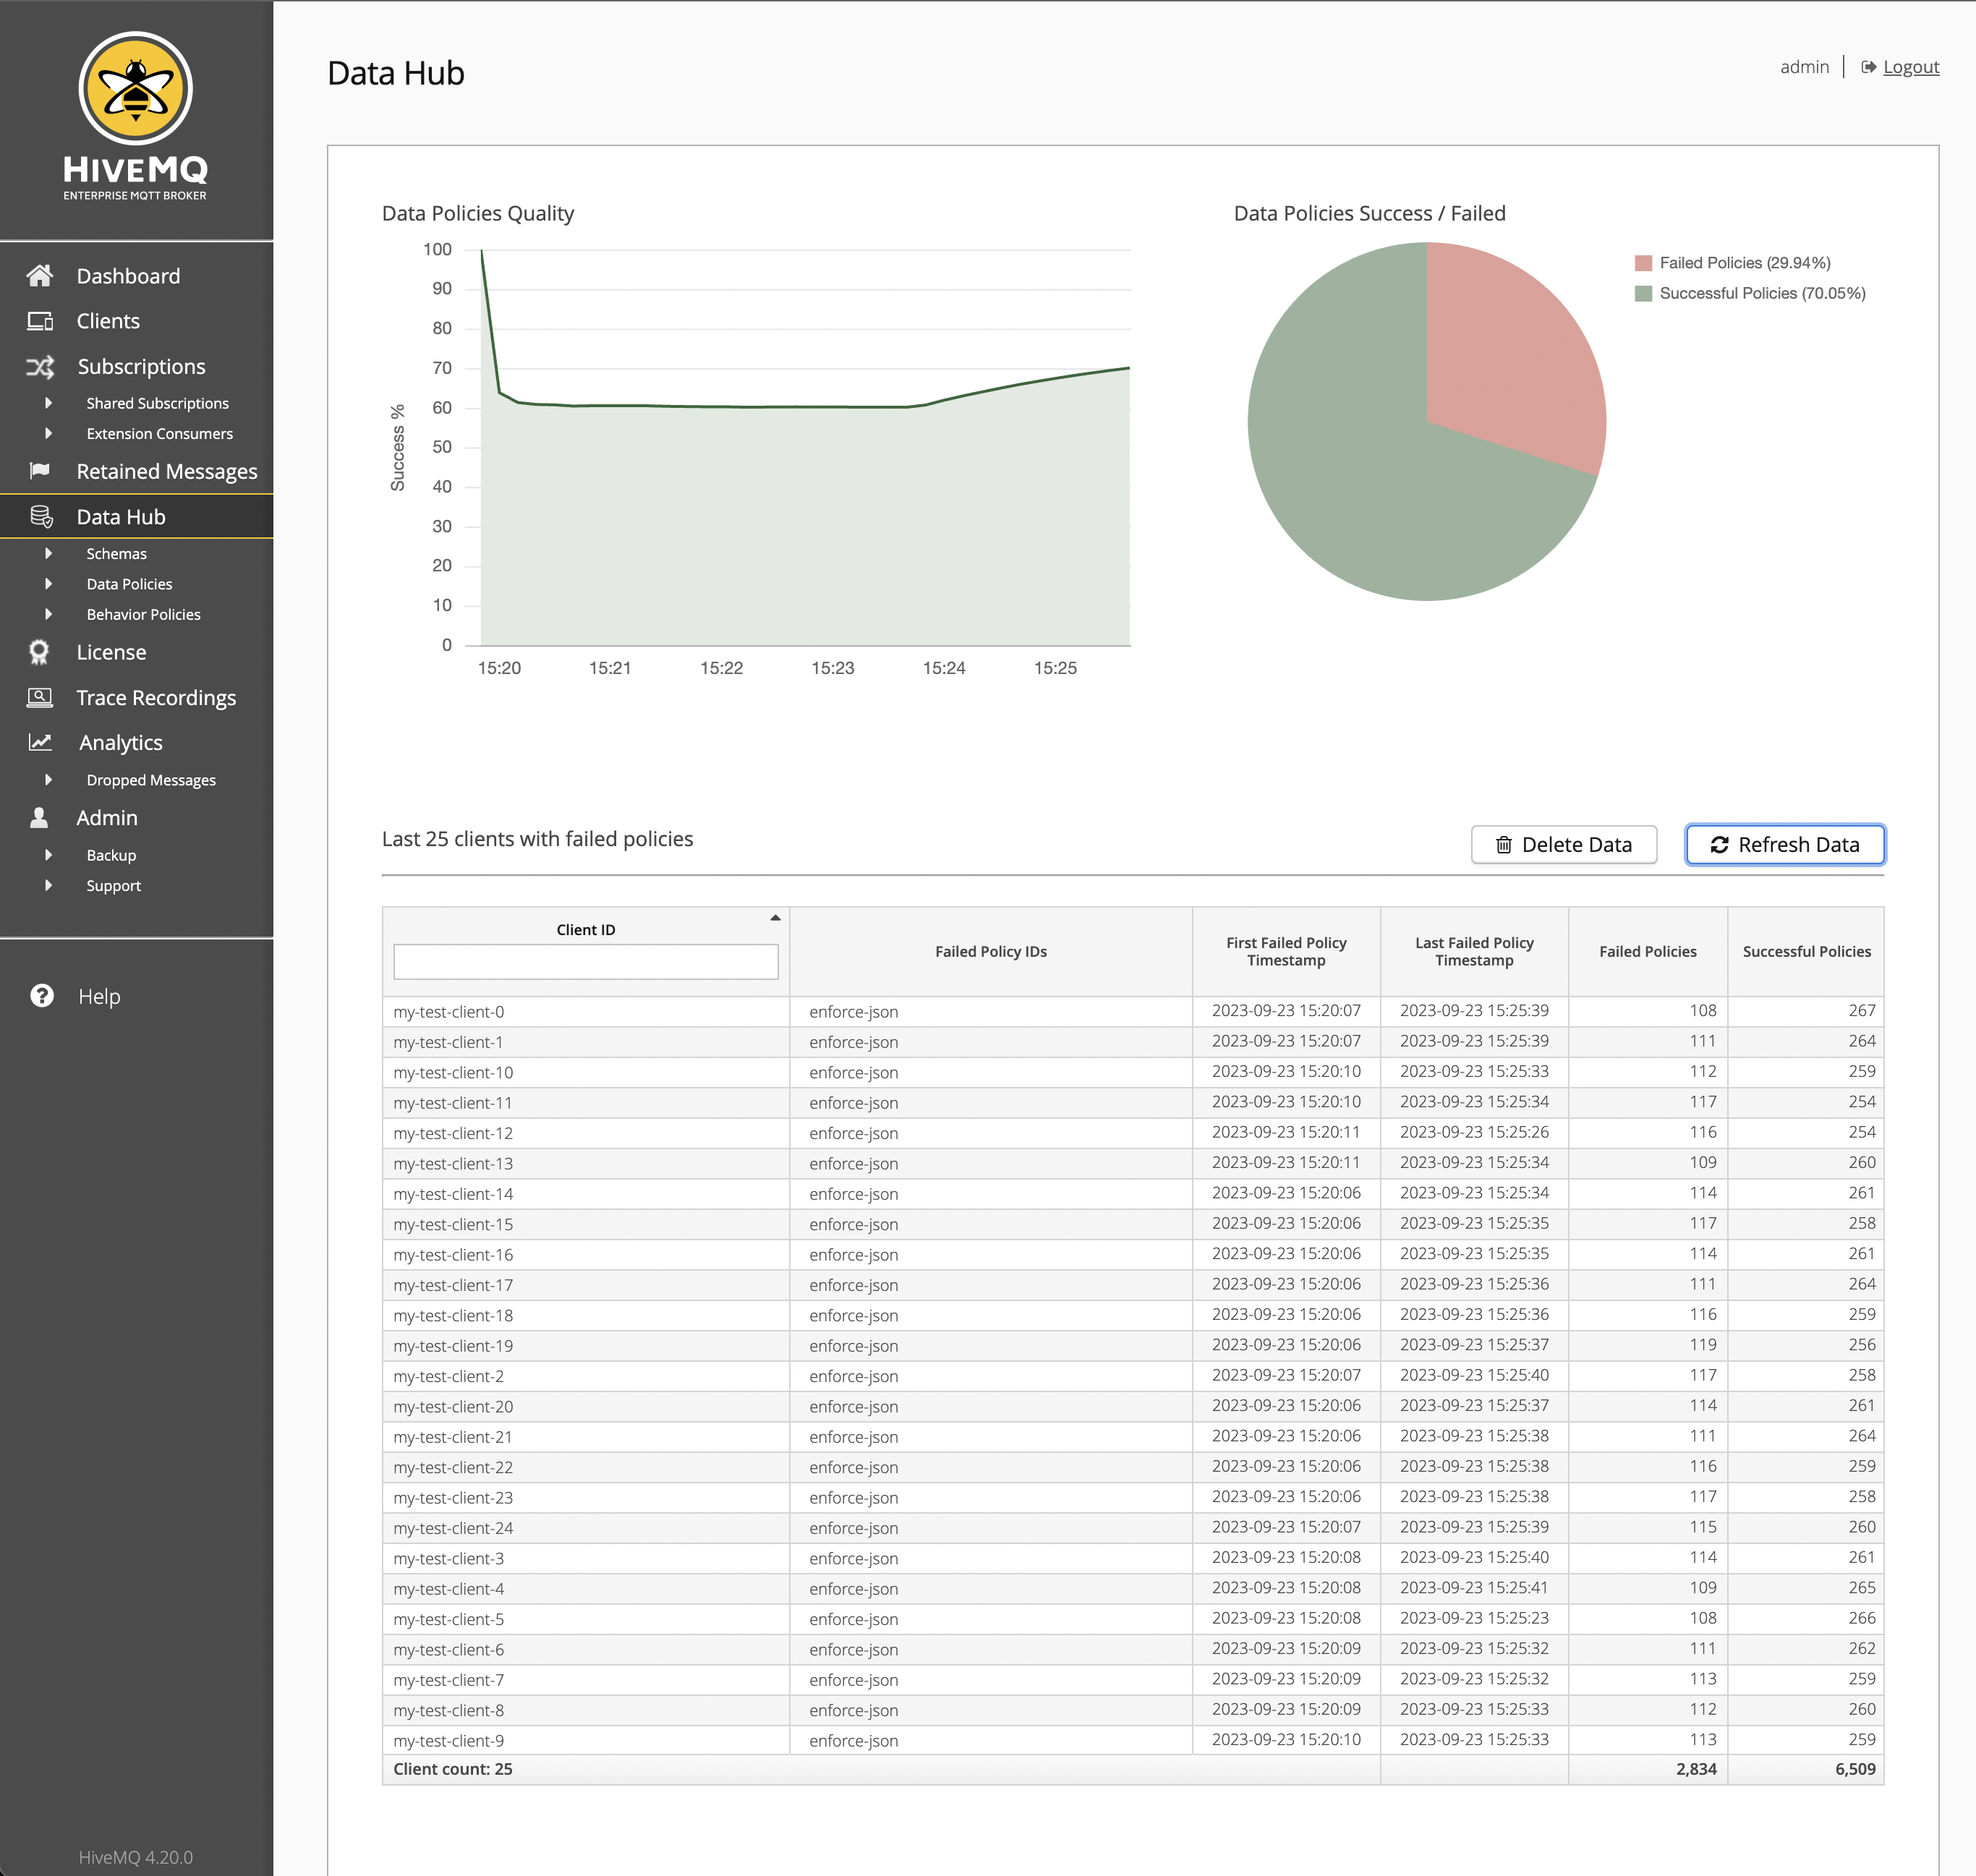Click the Delete Data button
1976x1876 pixels.
point(1564,845)
